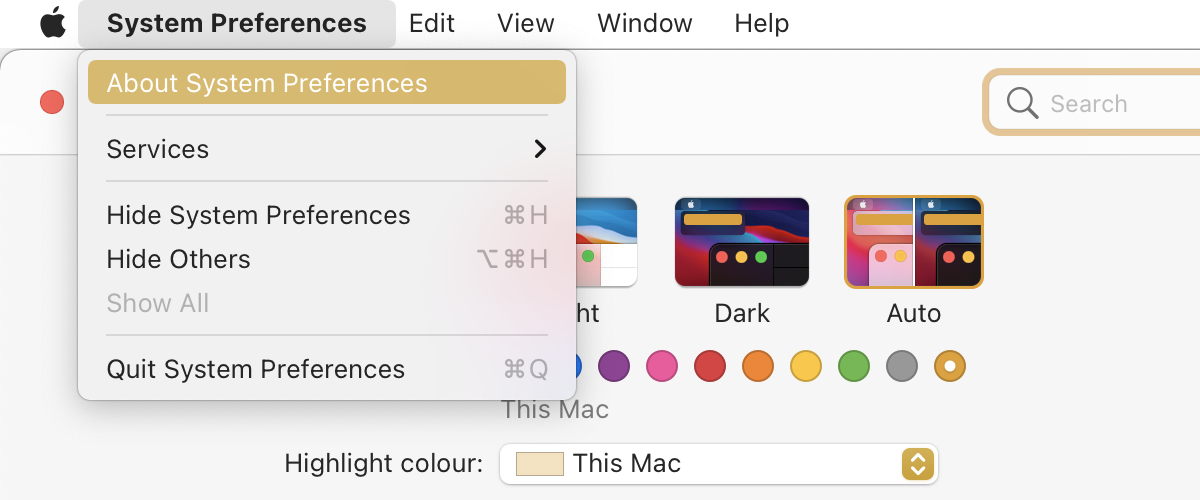
Task: Select the red accent colour
Action: tap(710, 367)
